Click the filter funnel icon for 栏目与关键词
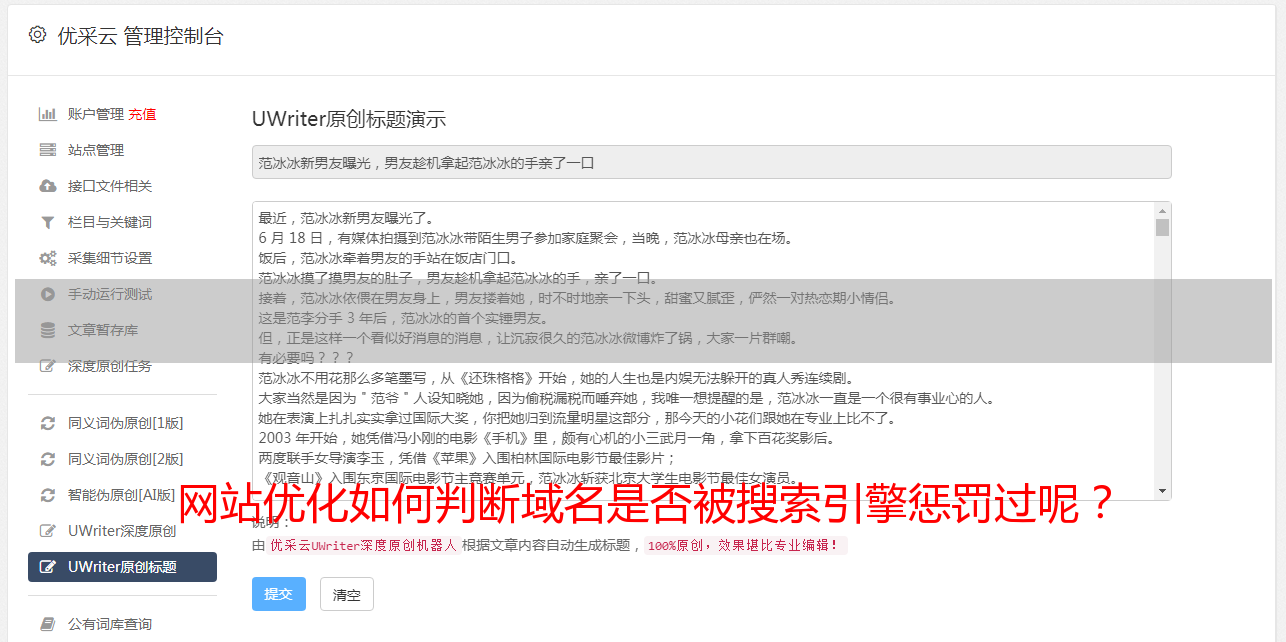 point(47,222)
